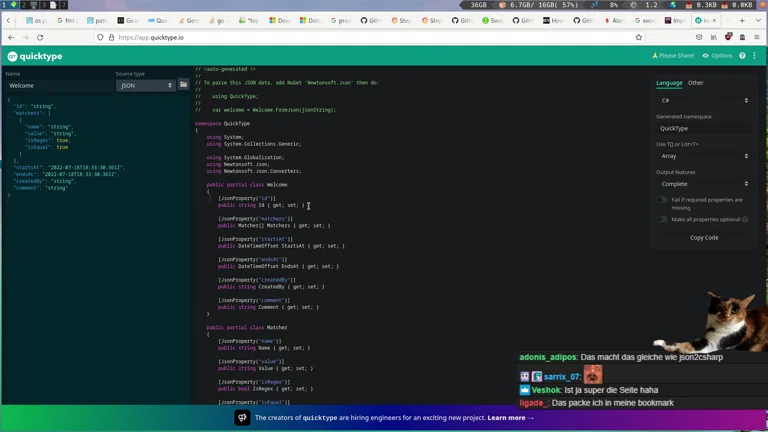This screenshot has width=768, height=432.
Task: Click the browser back arrow
Action: (11, 37)
